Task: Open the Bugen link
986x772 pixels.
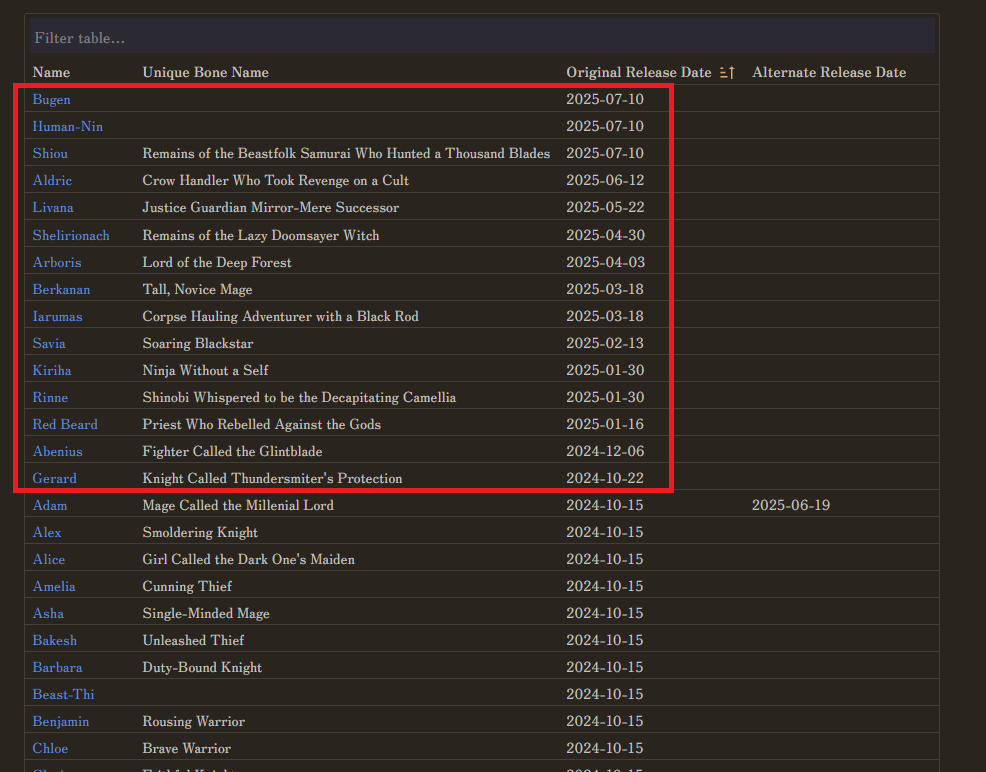Action: (52, 99)
